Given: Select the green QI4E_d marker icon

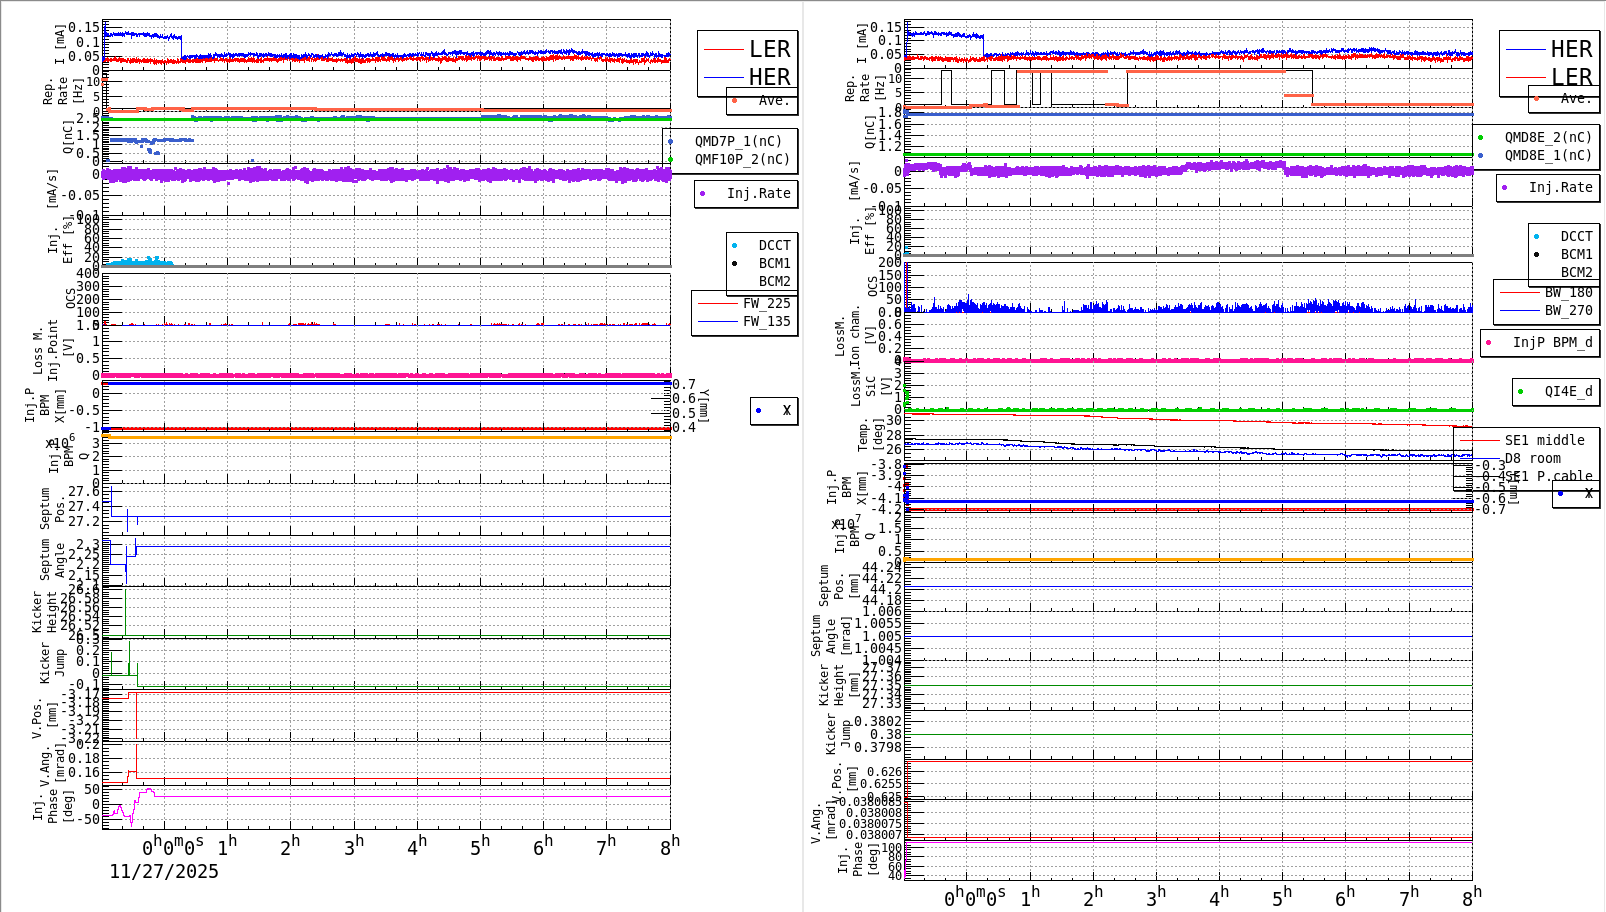Looking at the screenshot, I should [x=1521, y=391].
